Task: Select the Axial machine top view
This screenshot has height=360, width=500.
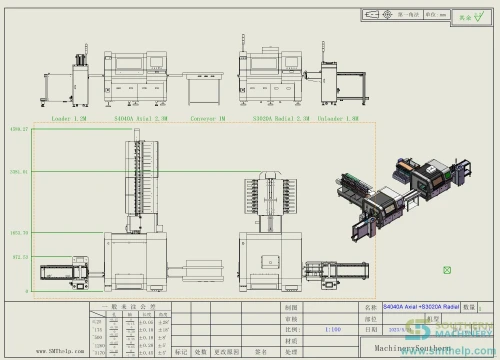Action: point(135,210)
